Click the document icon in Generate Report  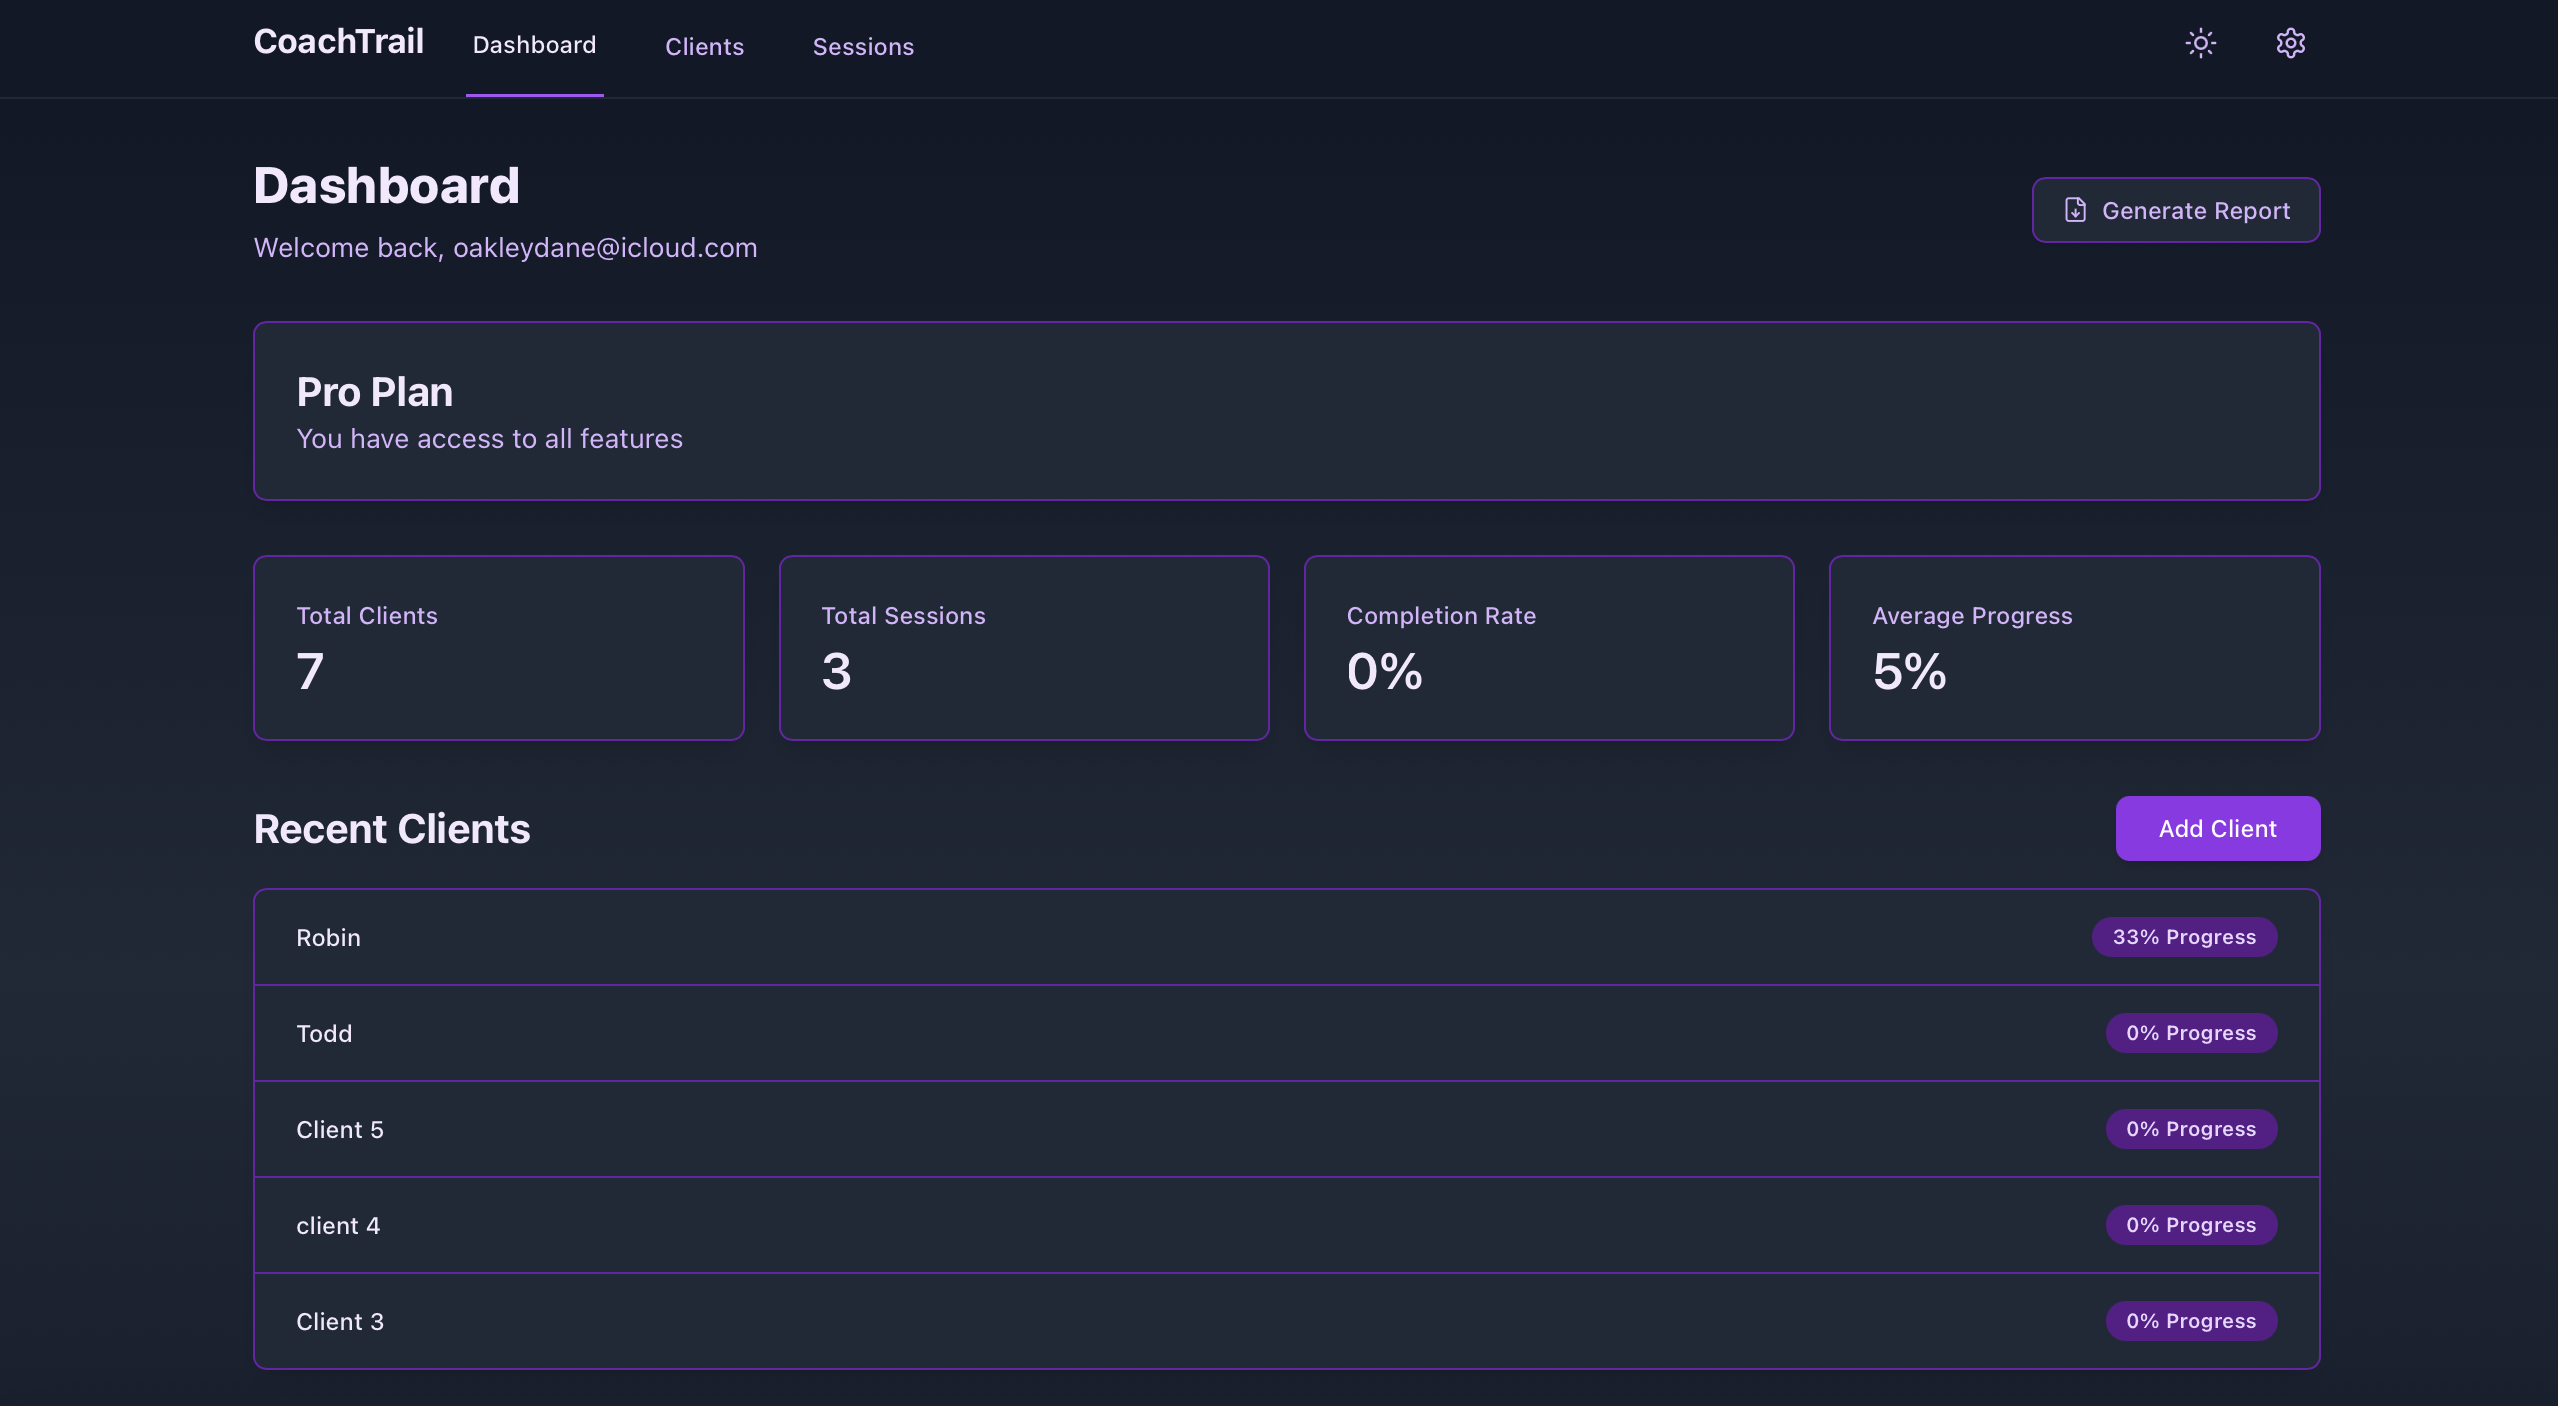coord(2075,210)
